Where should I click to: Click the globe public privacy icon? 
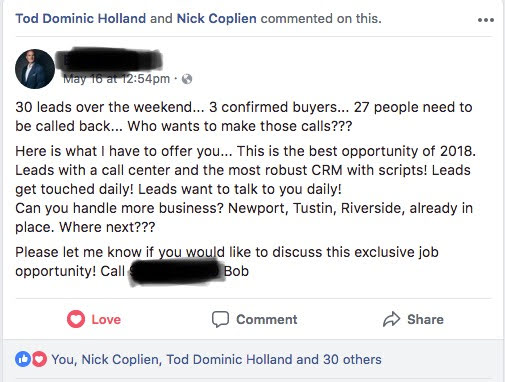pos(187,79)
